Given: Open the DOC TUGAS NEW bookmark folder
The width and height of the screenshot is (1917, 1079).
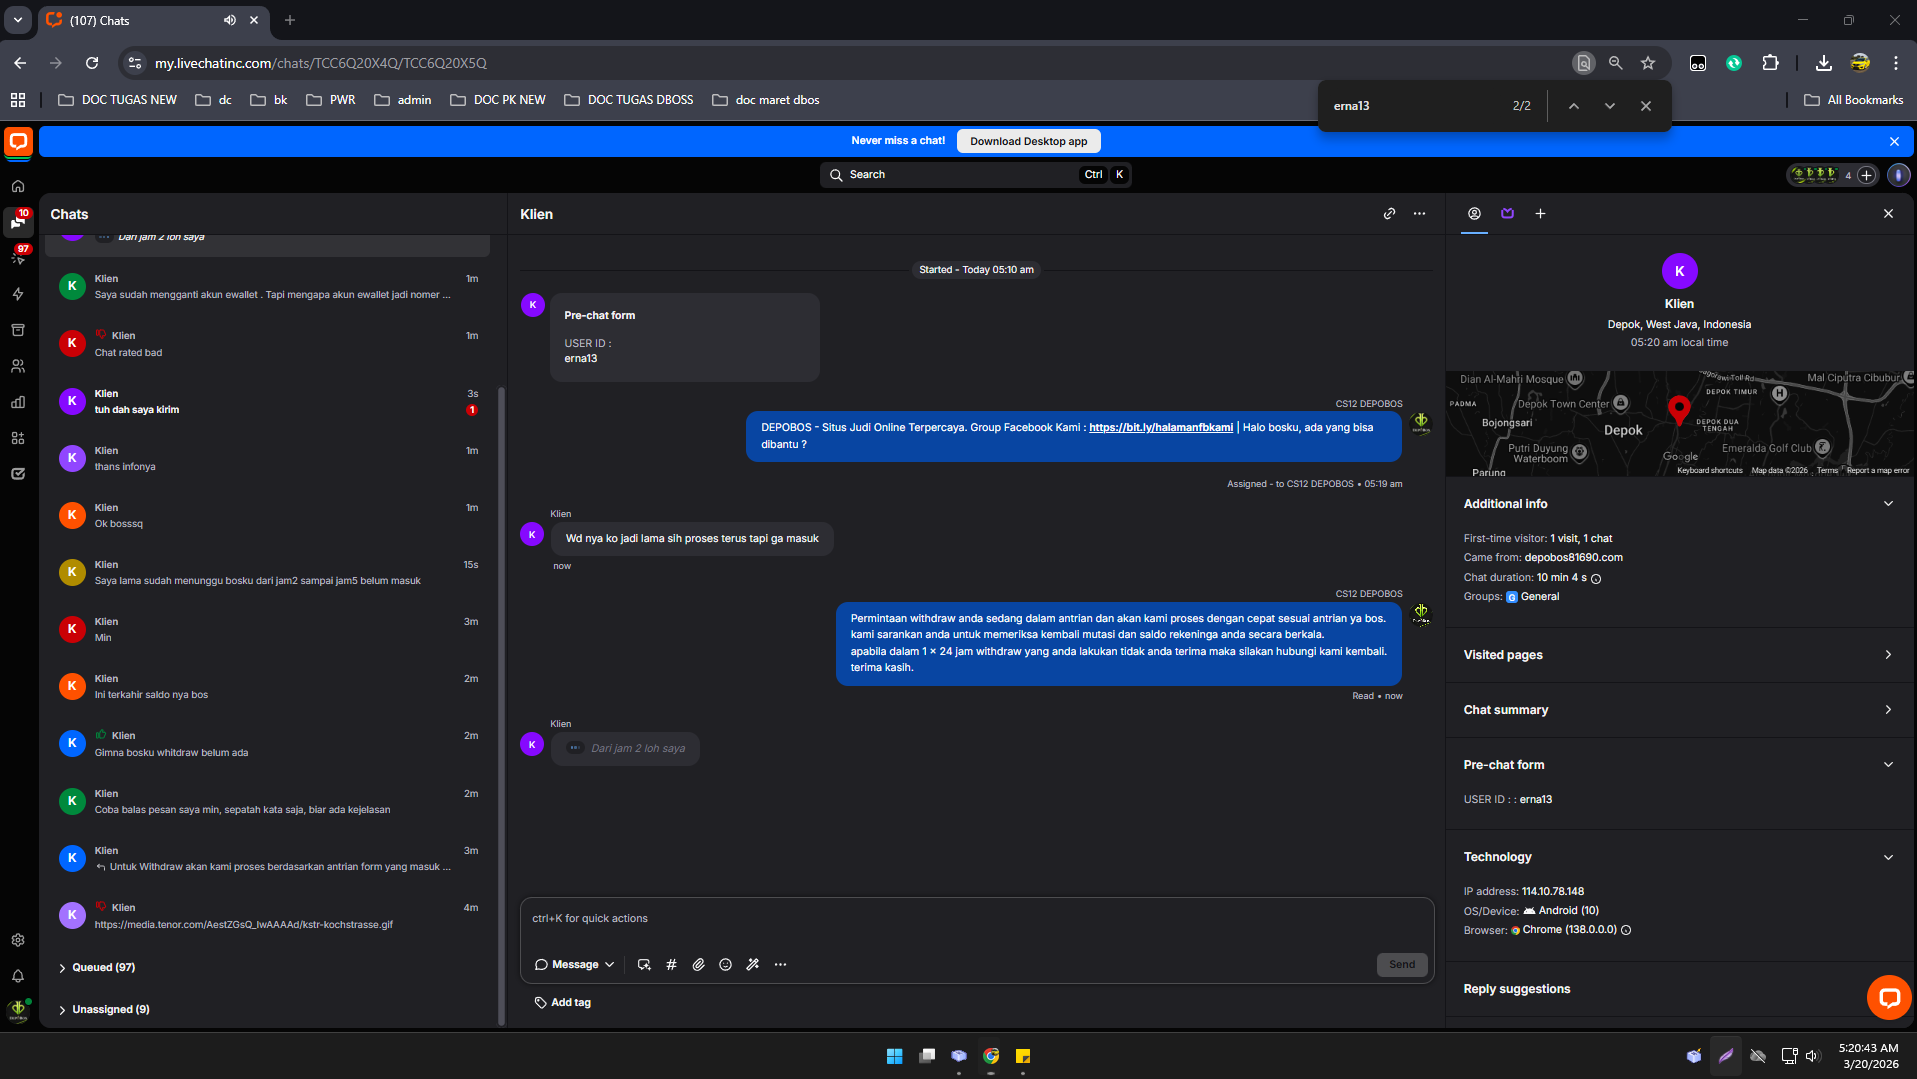Looking at the screenshot, I should click(118, 100).
